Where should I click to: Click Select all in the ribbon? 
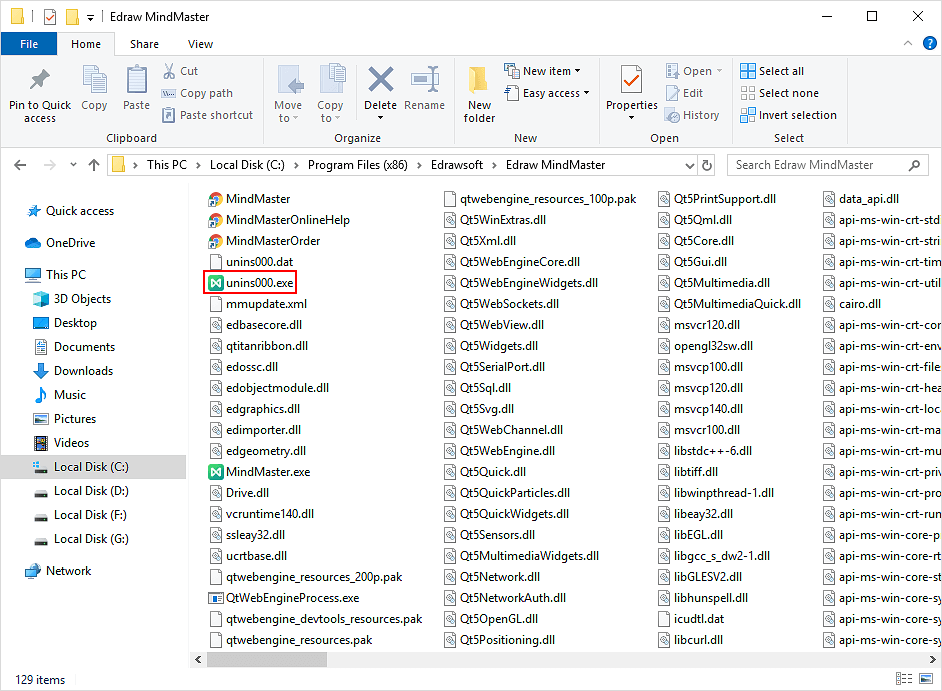point(772,71)
